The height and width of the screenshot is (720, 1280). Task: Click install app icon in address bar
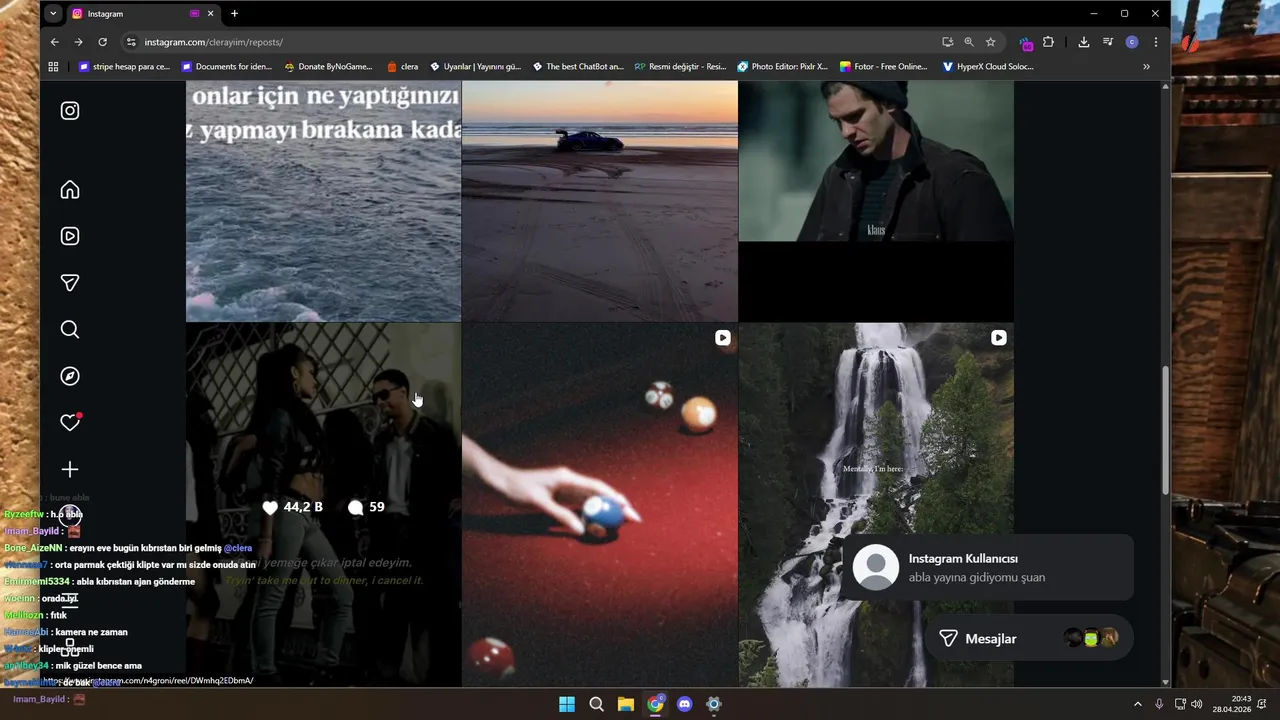coord(947,42)
